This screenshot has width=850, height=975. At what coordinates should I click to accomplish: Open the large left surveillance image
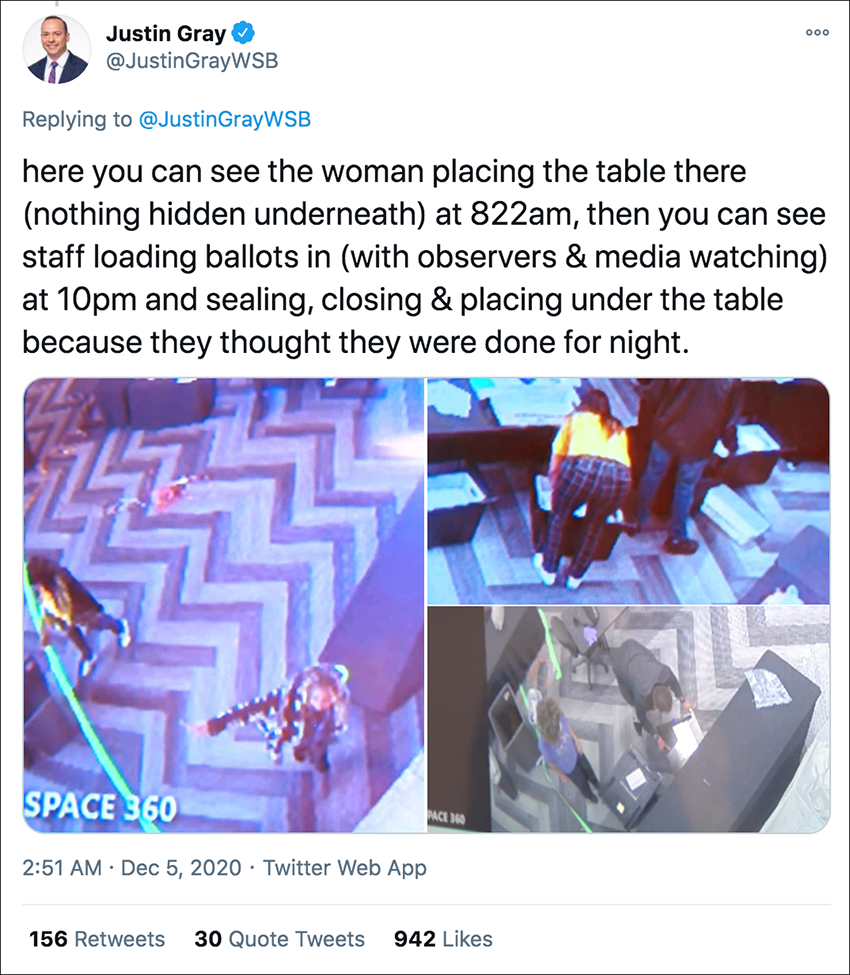(x=224, y=605)
